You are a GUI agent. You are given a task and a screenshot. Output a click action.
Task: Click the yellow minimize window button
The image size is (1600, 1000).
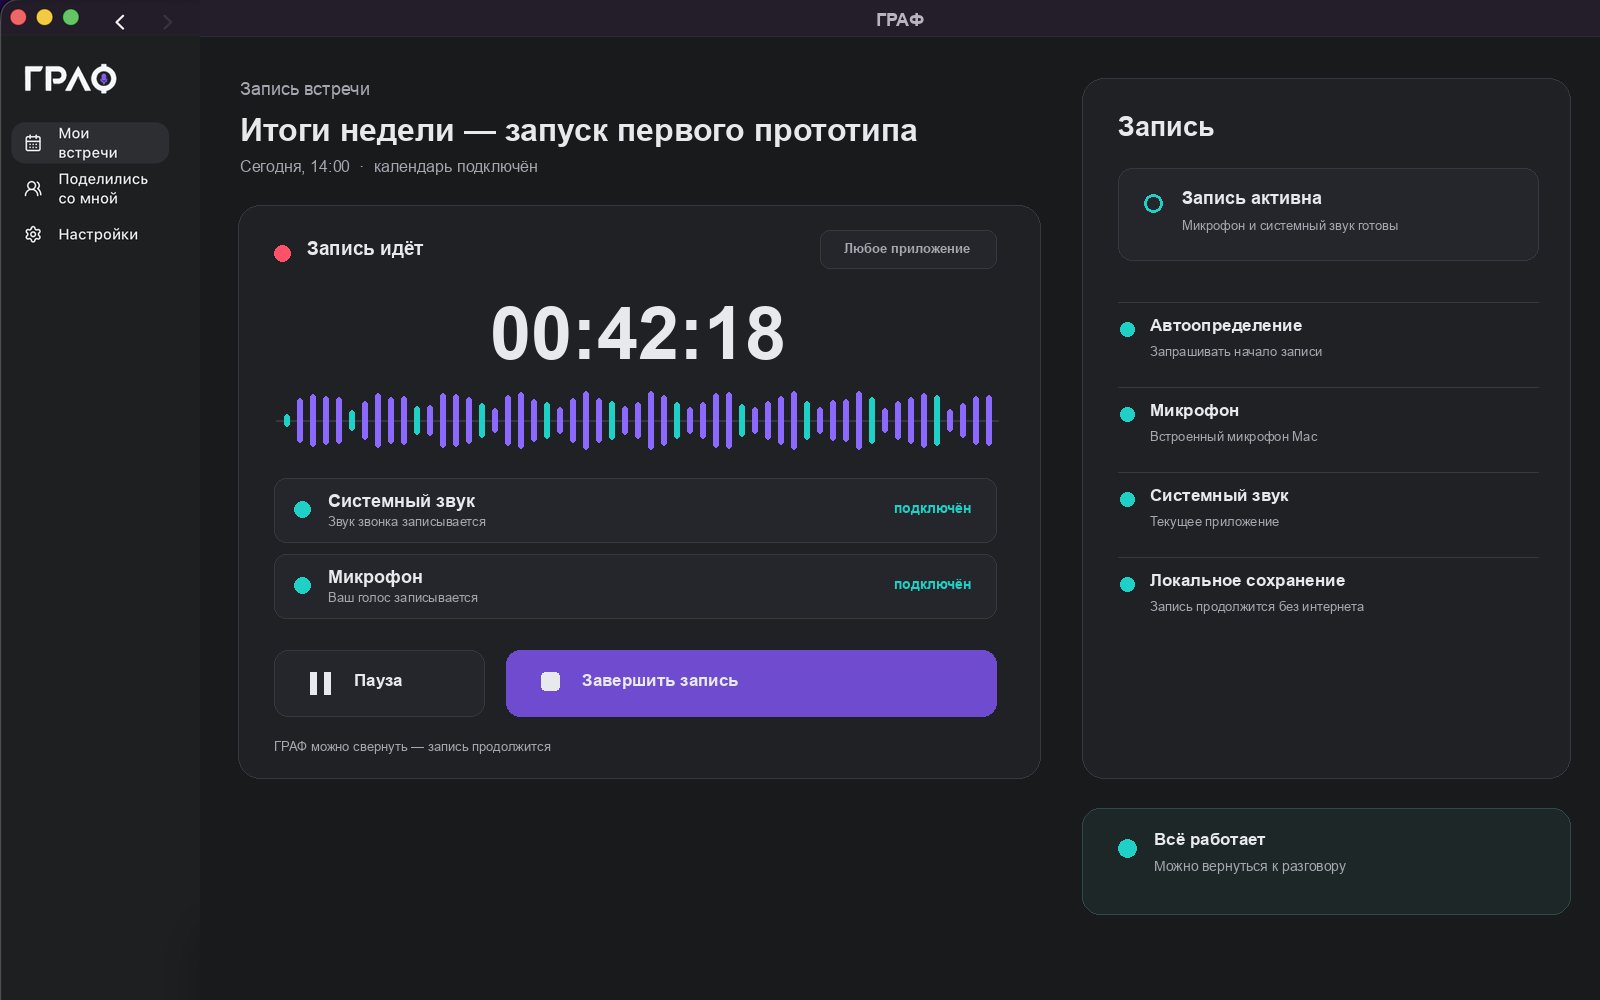tap(44, 17)
